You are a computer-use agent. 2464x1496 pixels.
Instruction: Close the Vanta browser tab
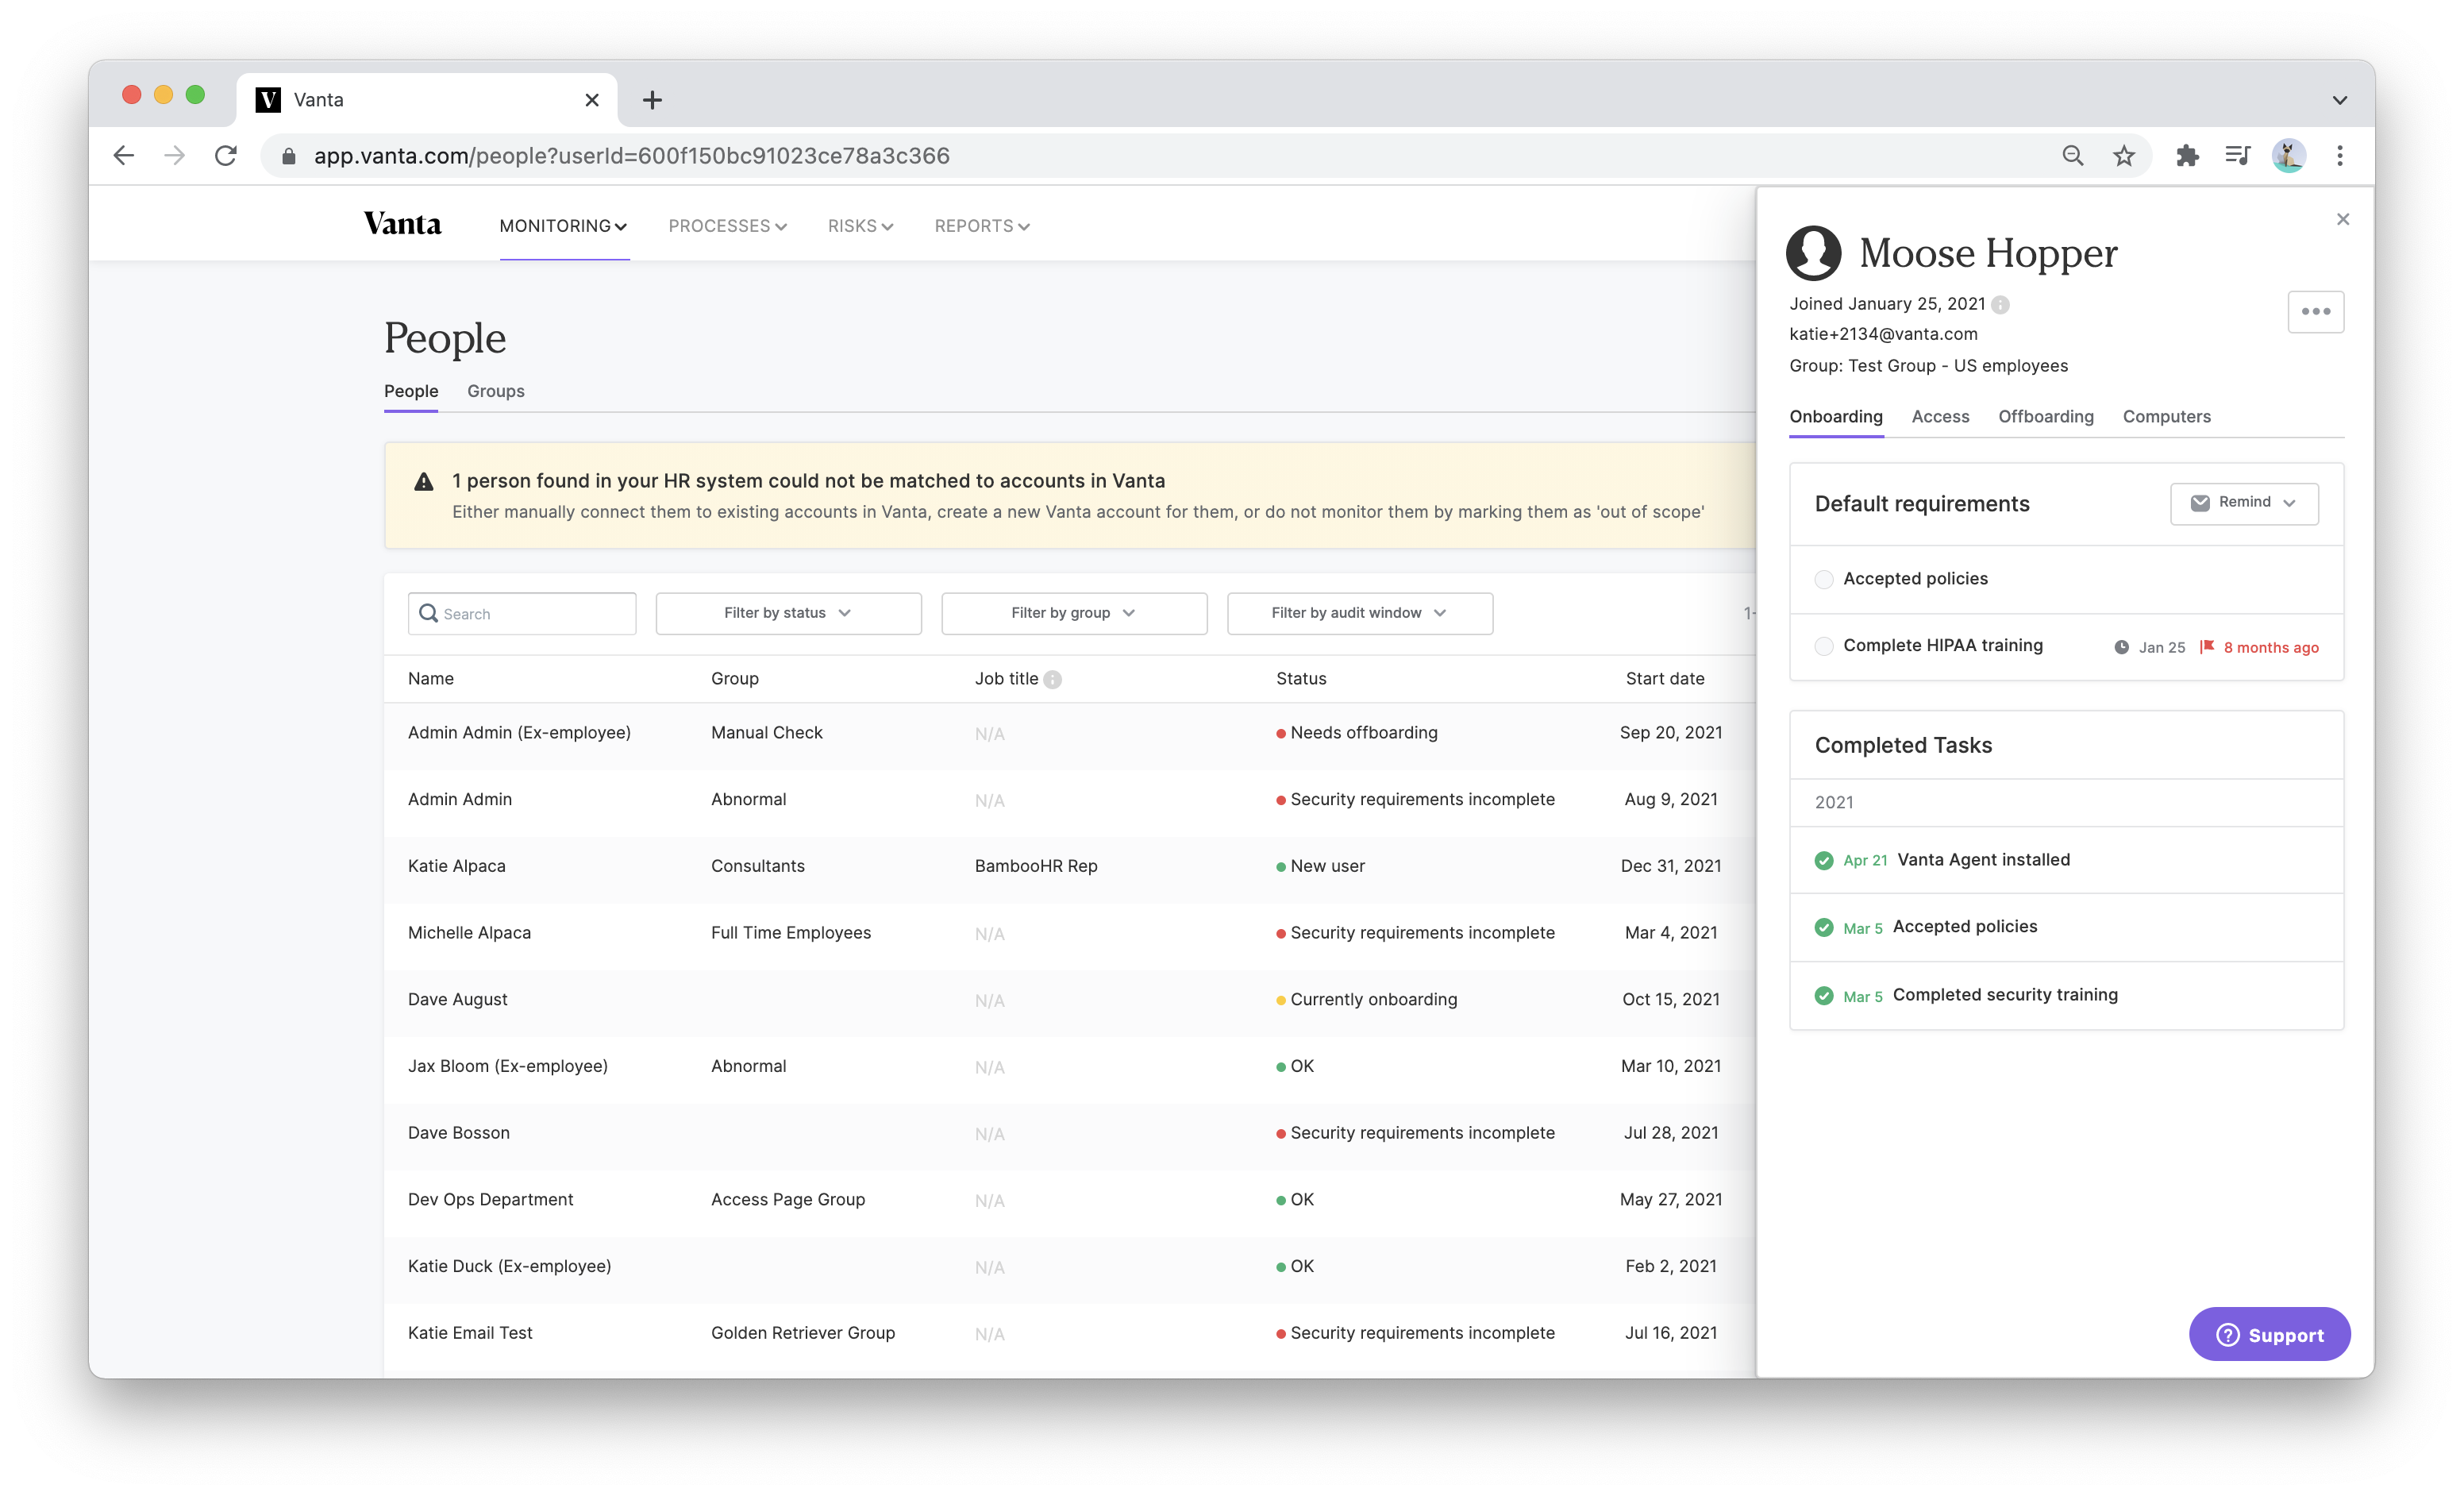coord(591,100)
